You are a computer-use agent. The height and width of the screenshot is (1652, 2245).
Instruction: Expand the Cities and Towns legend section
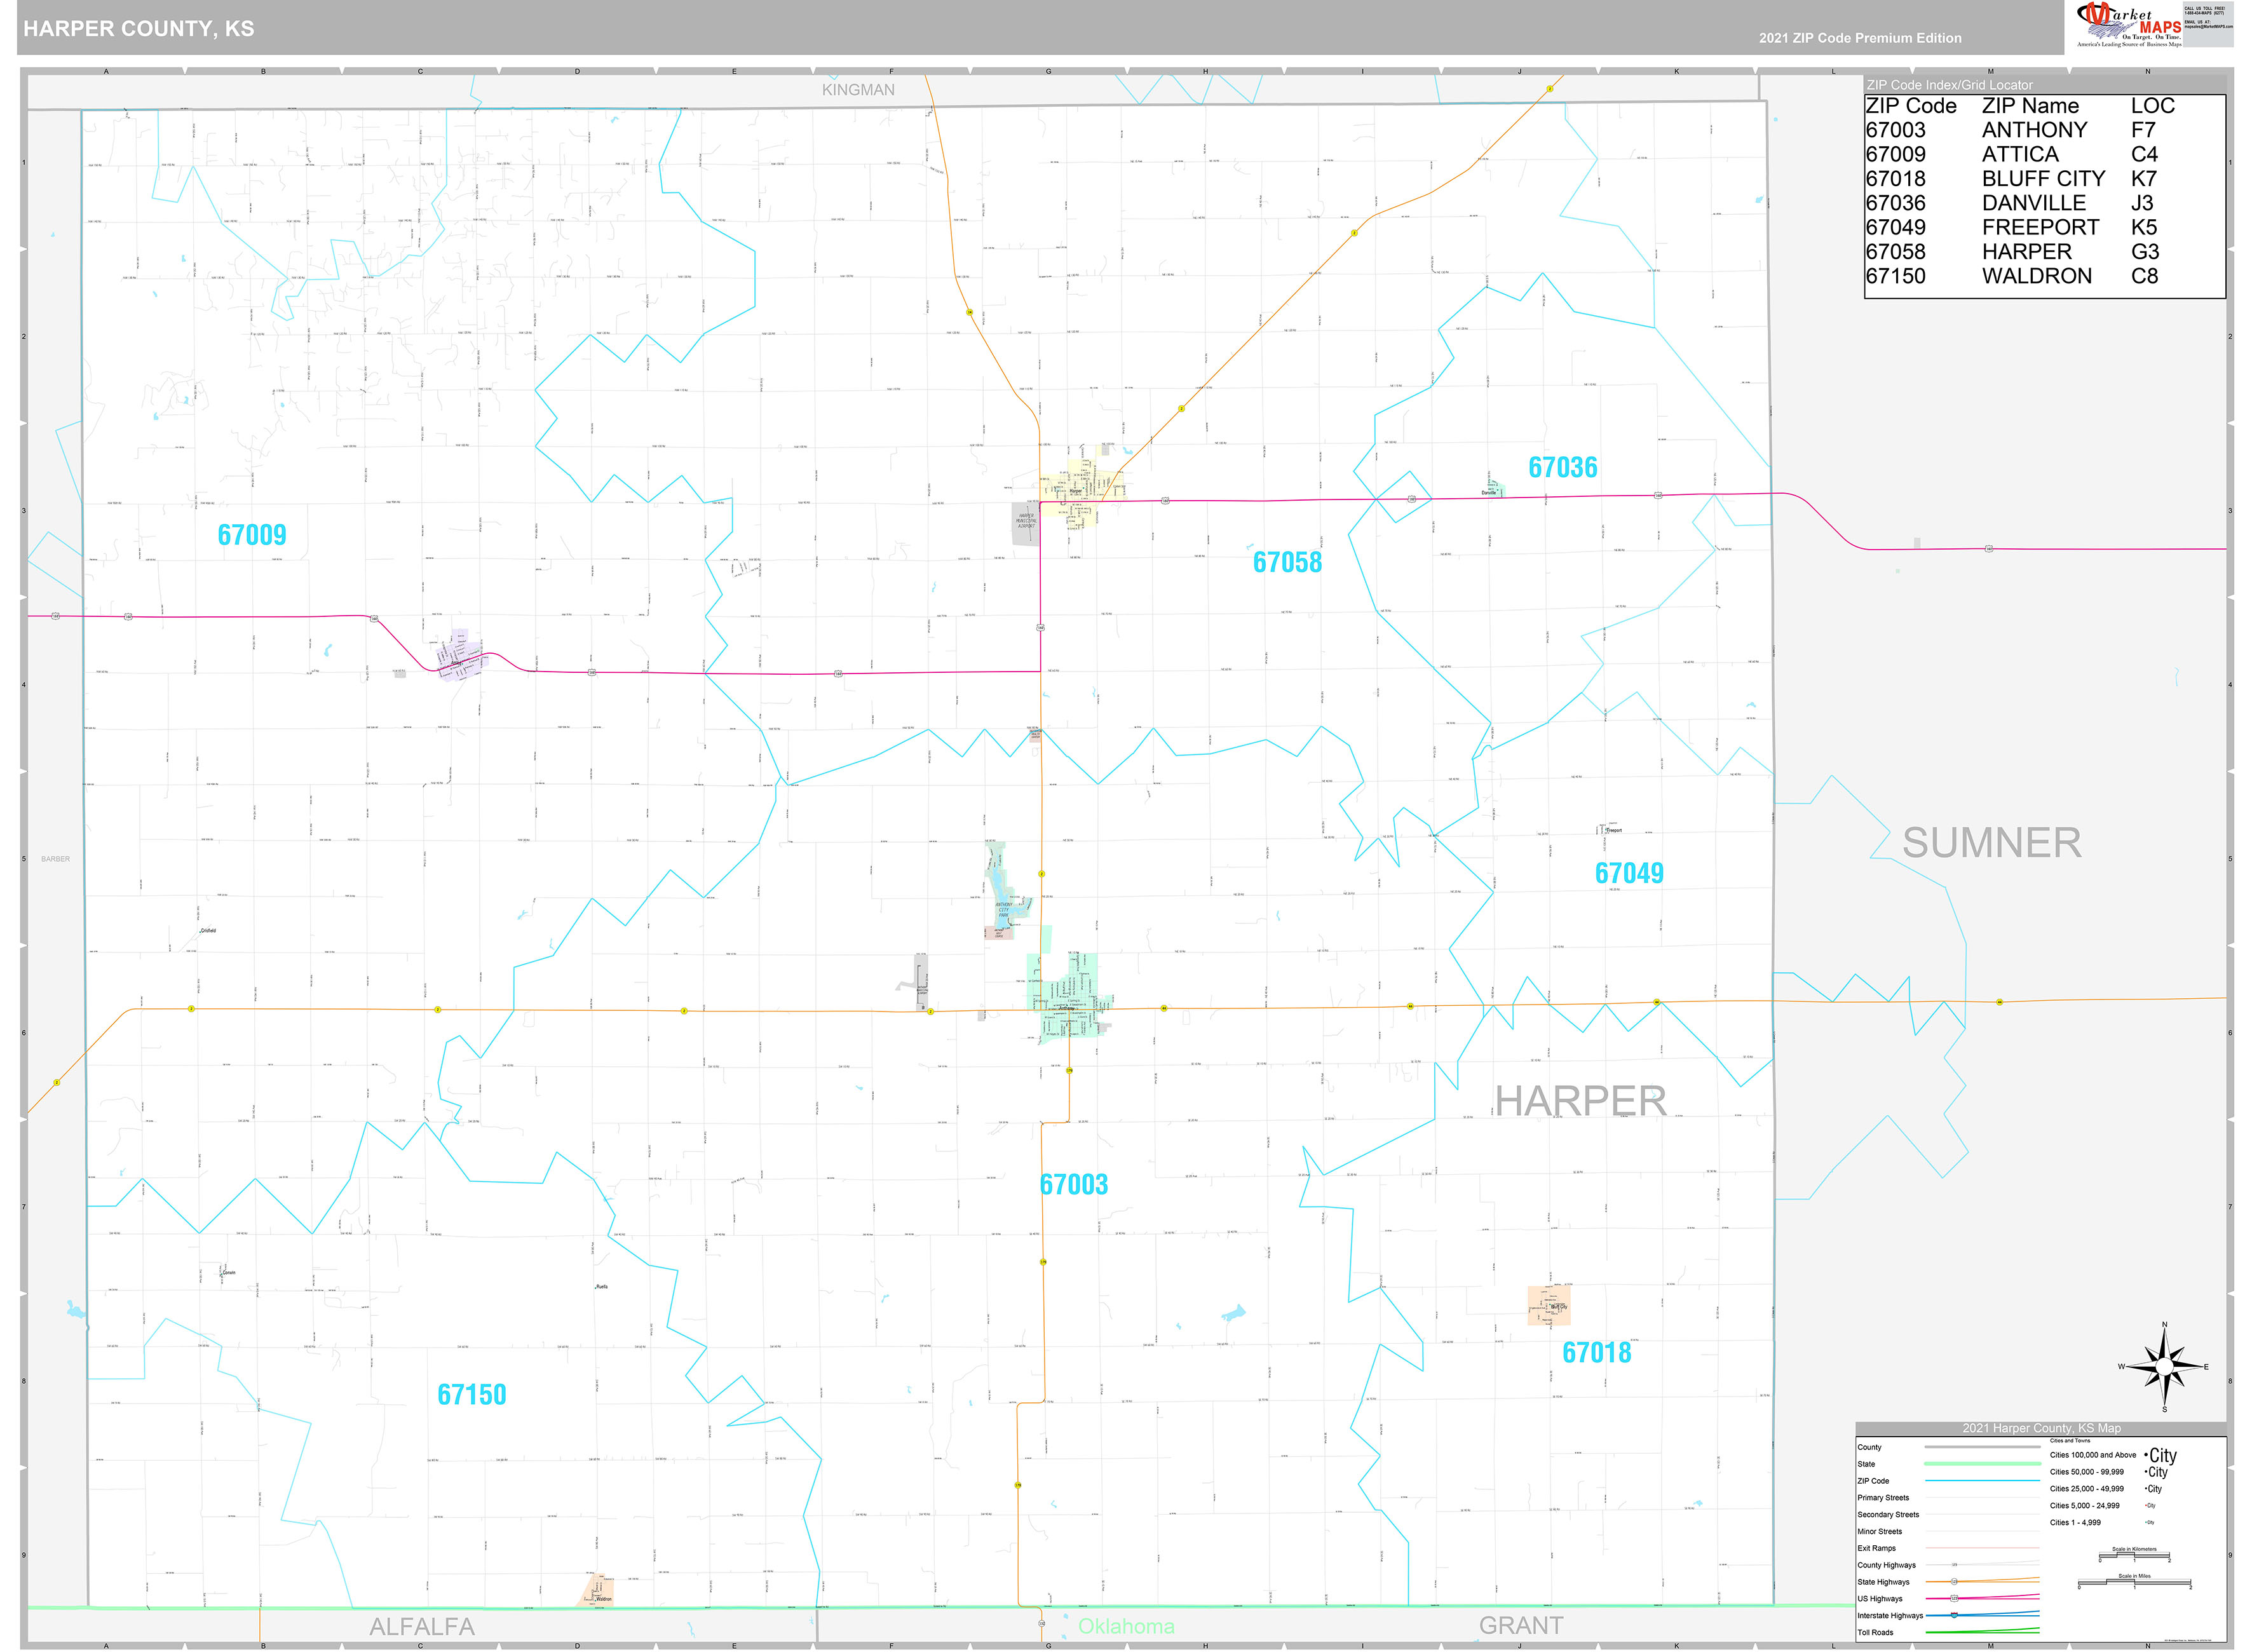(x=2070, y=1441)
